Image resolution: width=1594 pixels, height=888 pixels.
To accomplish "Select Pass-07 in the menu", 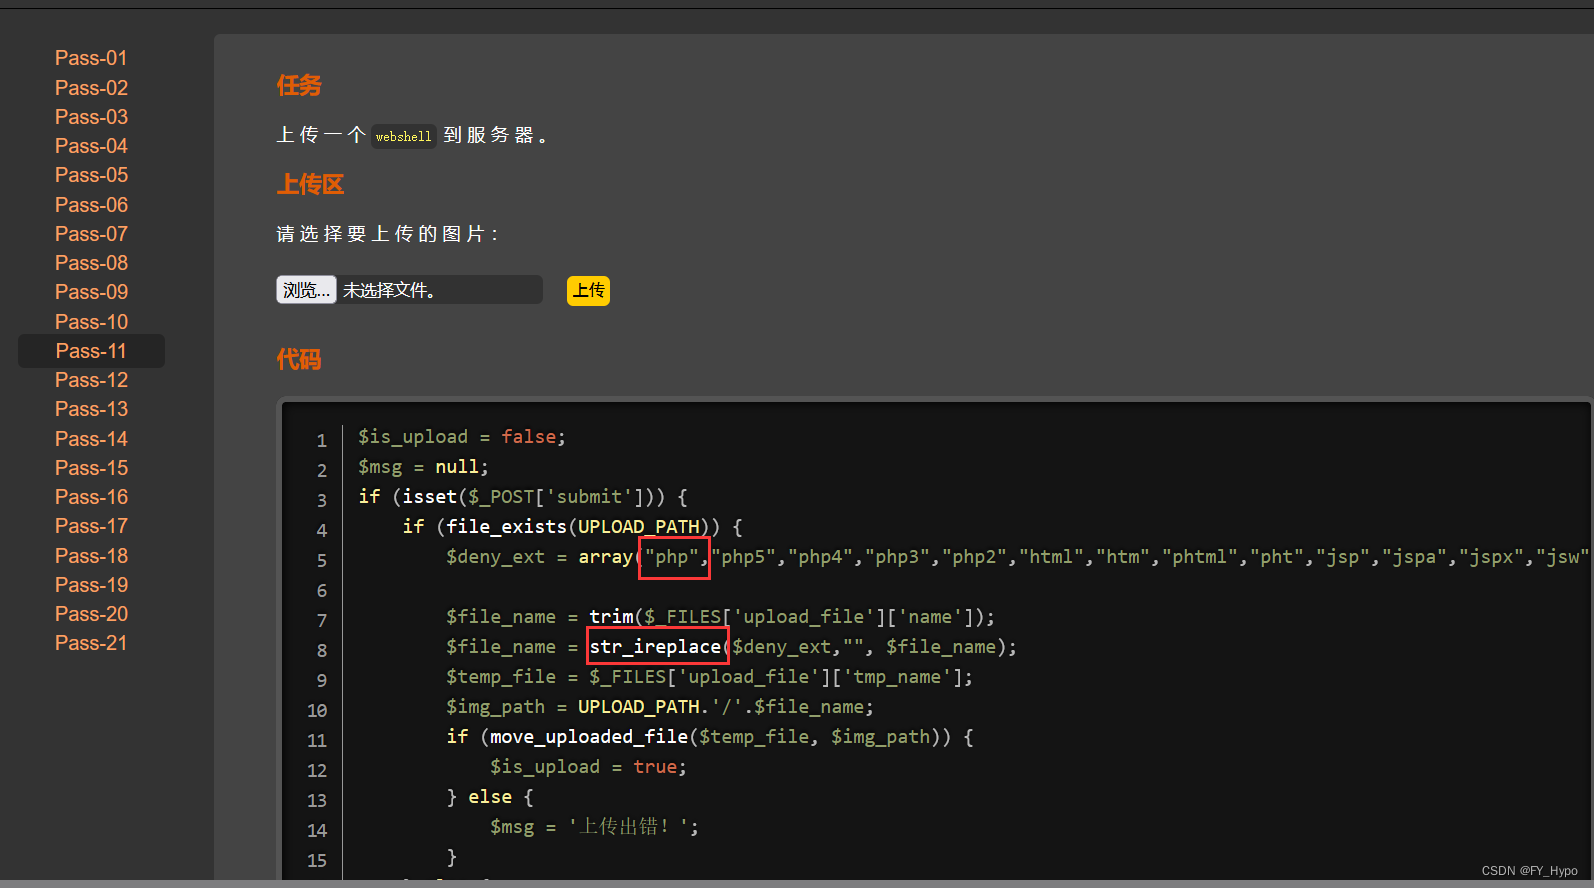I will (91, 234).
